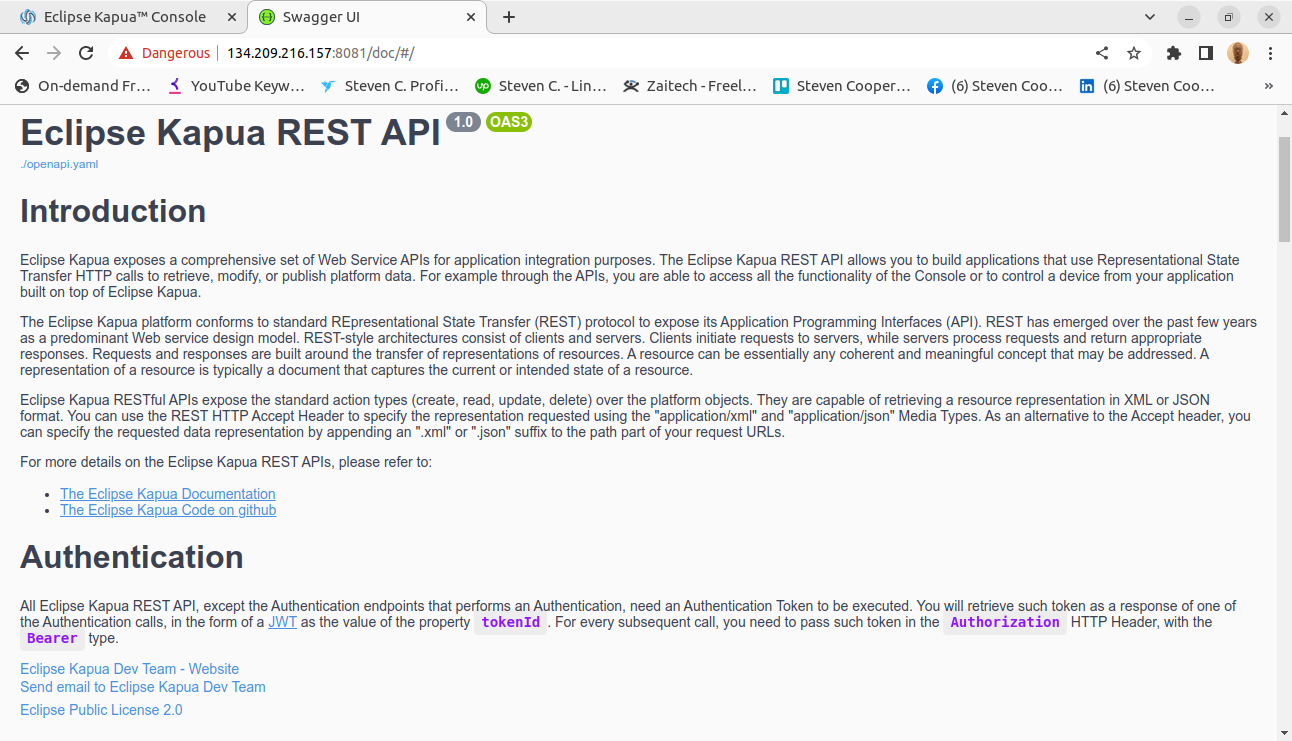Screen dimensions: 1292x741
Task: Open the ./openapi.yaml link
Action: click(x=59, y=164)
